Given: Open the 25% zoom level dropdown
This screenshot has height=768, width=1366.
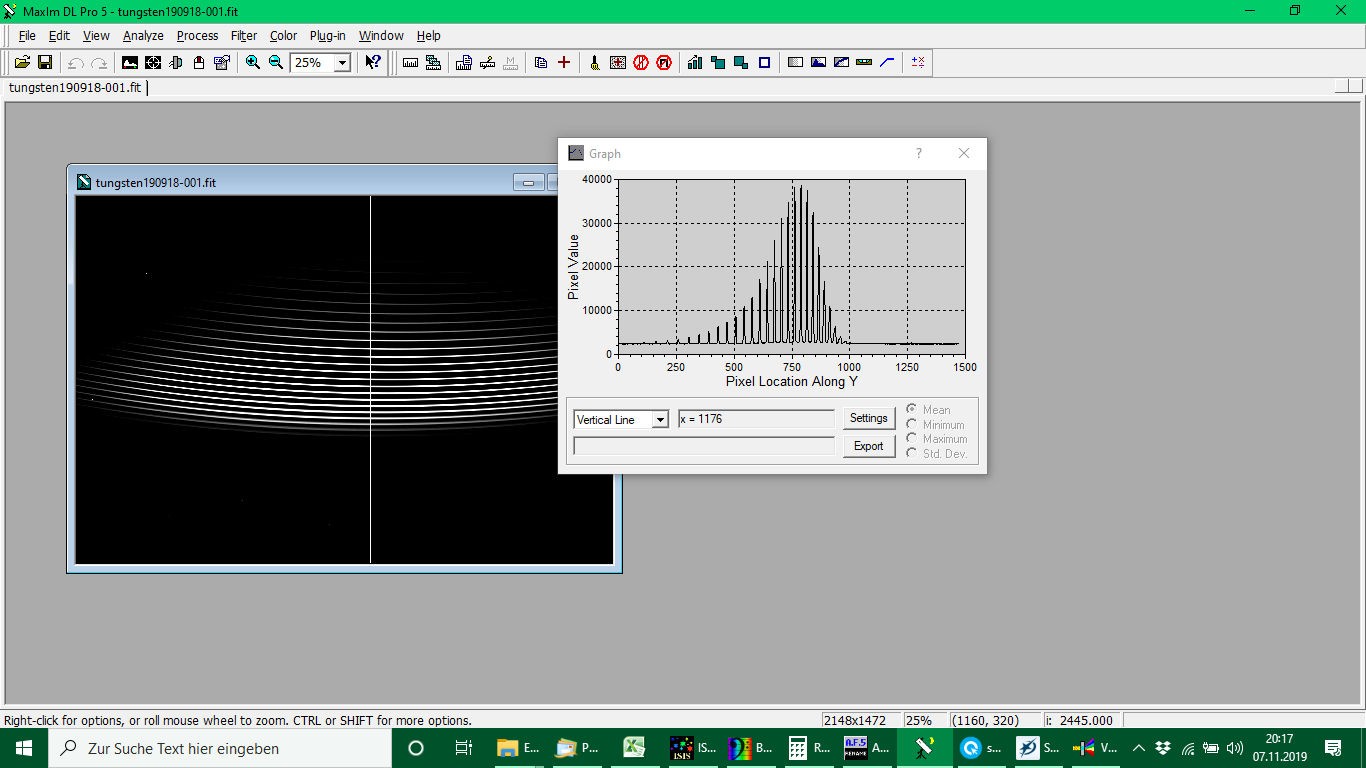Looking at the screenshot, I should coord(342,62).
